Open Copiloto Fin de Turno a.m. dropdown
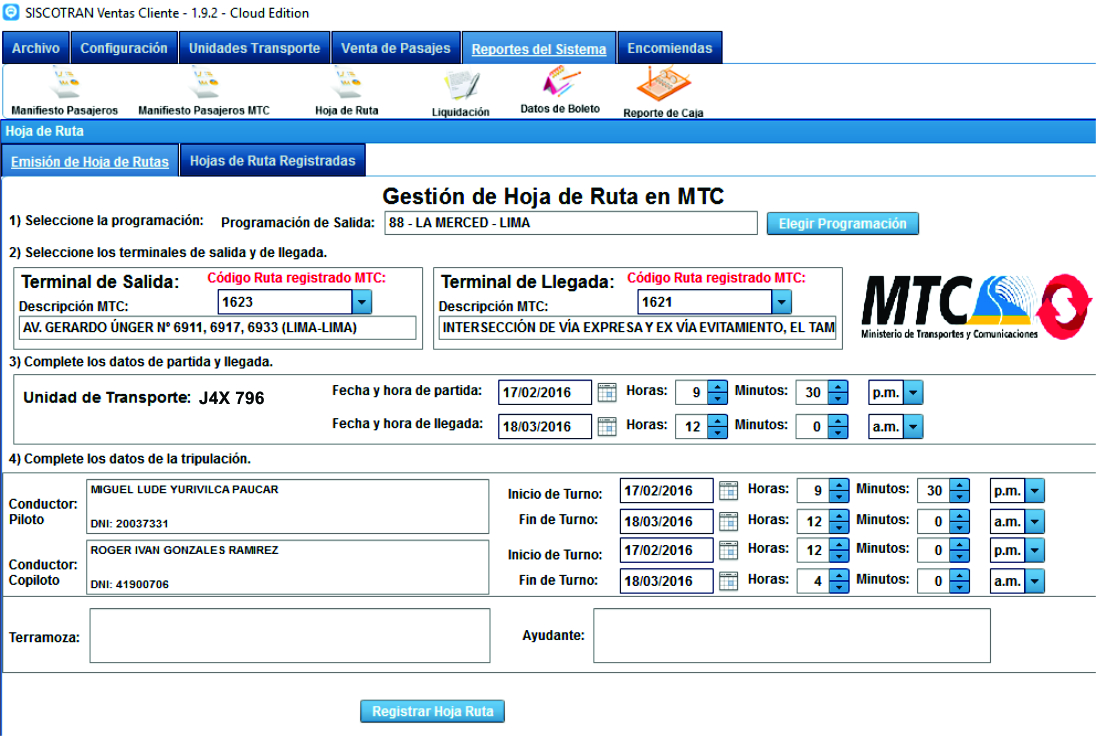 [1034, 581]
